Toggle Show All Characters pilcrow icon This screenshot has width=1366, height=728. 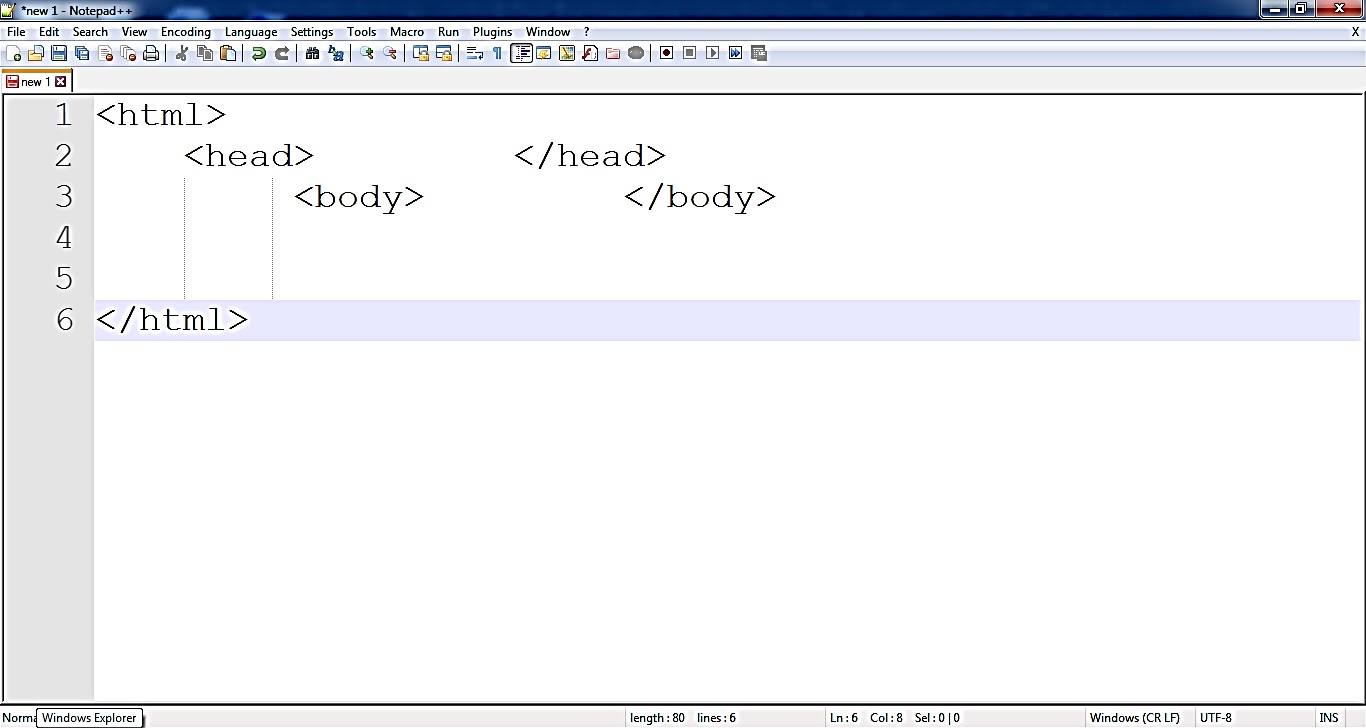click(x=498, y=53)
